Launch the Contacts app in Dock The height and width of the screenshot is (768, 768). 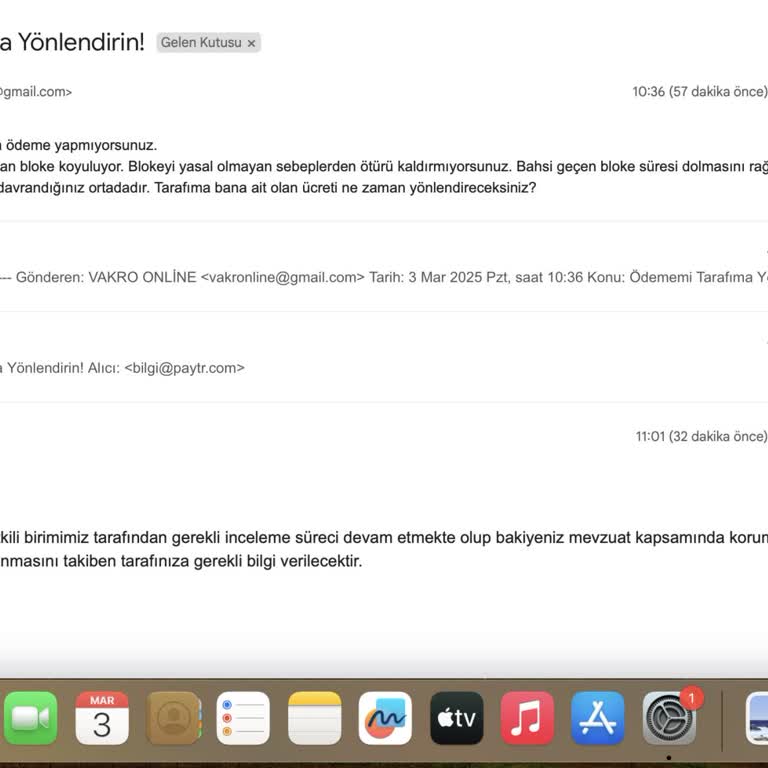[173, 718]
